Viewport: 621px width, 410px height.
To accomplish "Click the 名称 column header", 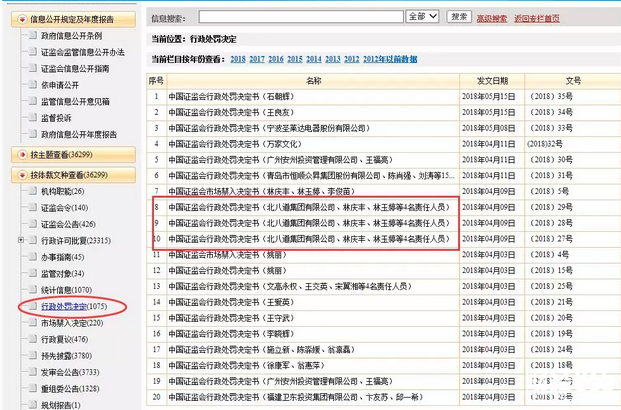I will [313, 81].
